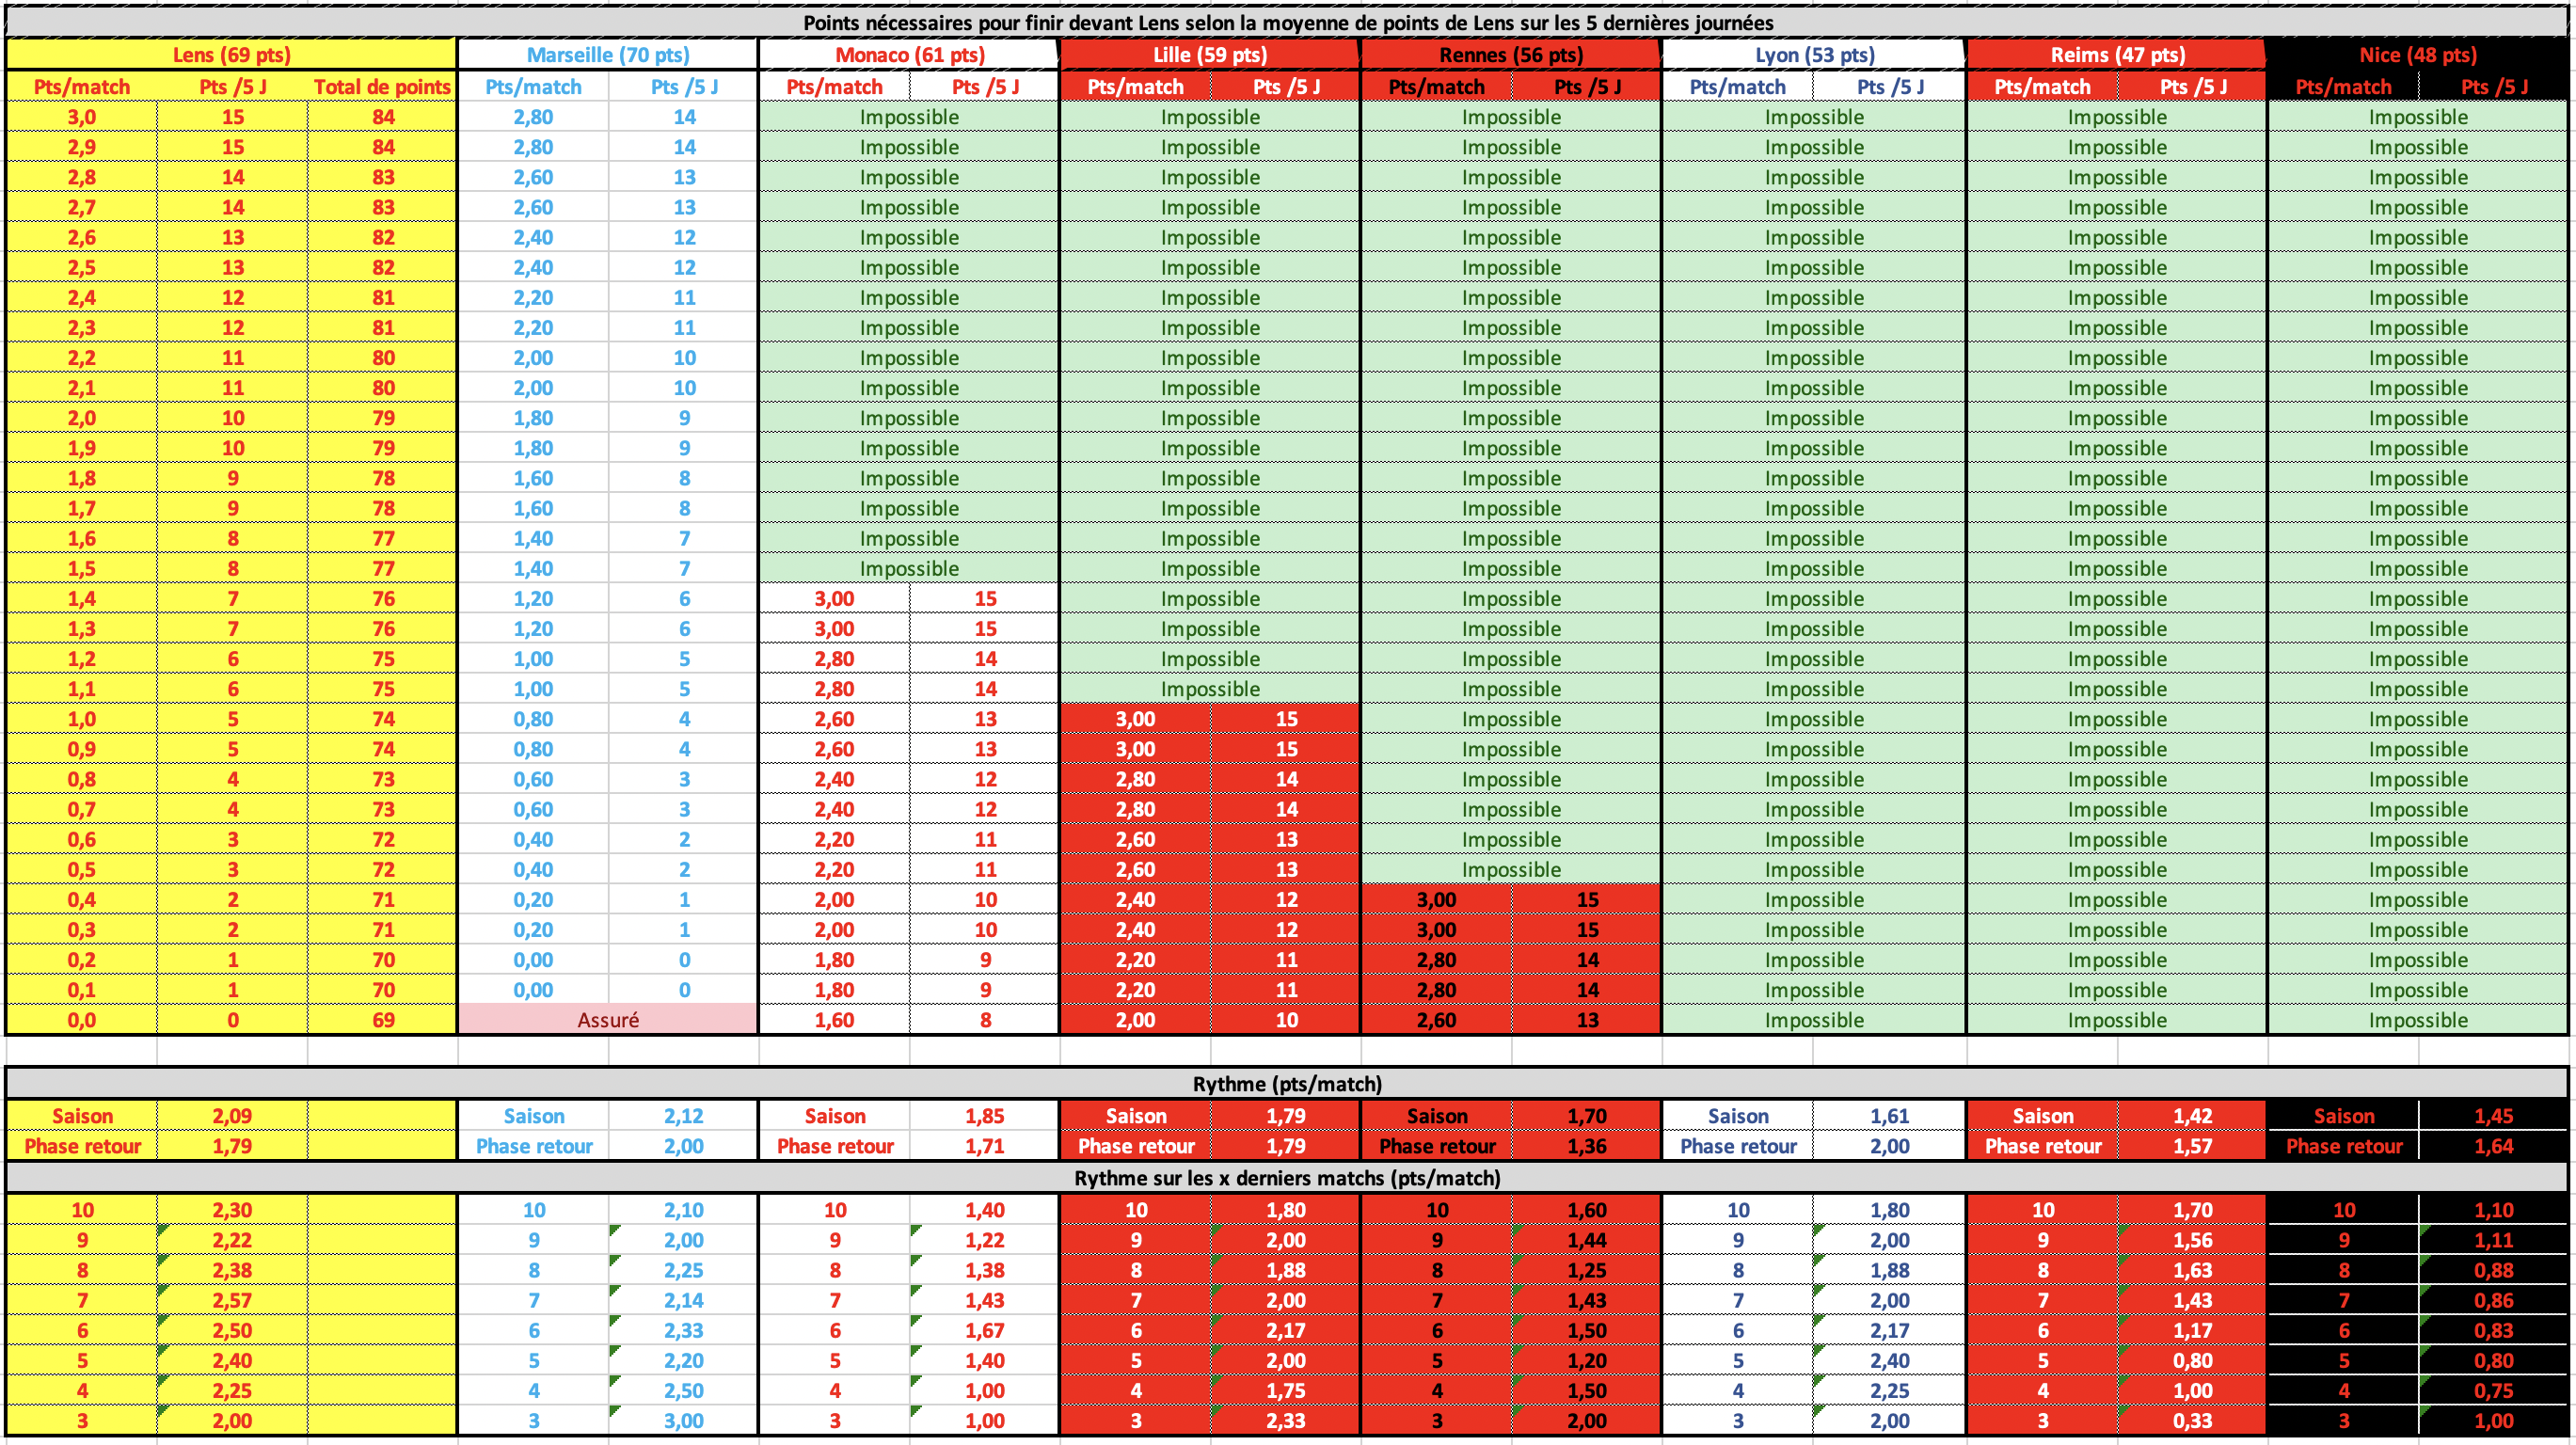Click Lyon "Saison" label
2576x1445 pixels.
pos(1738,1116)
